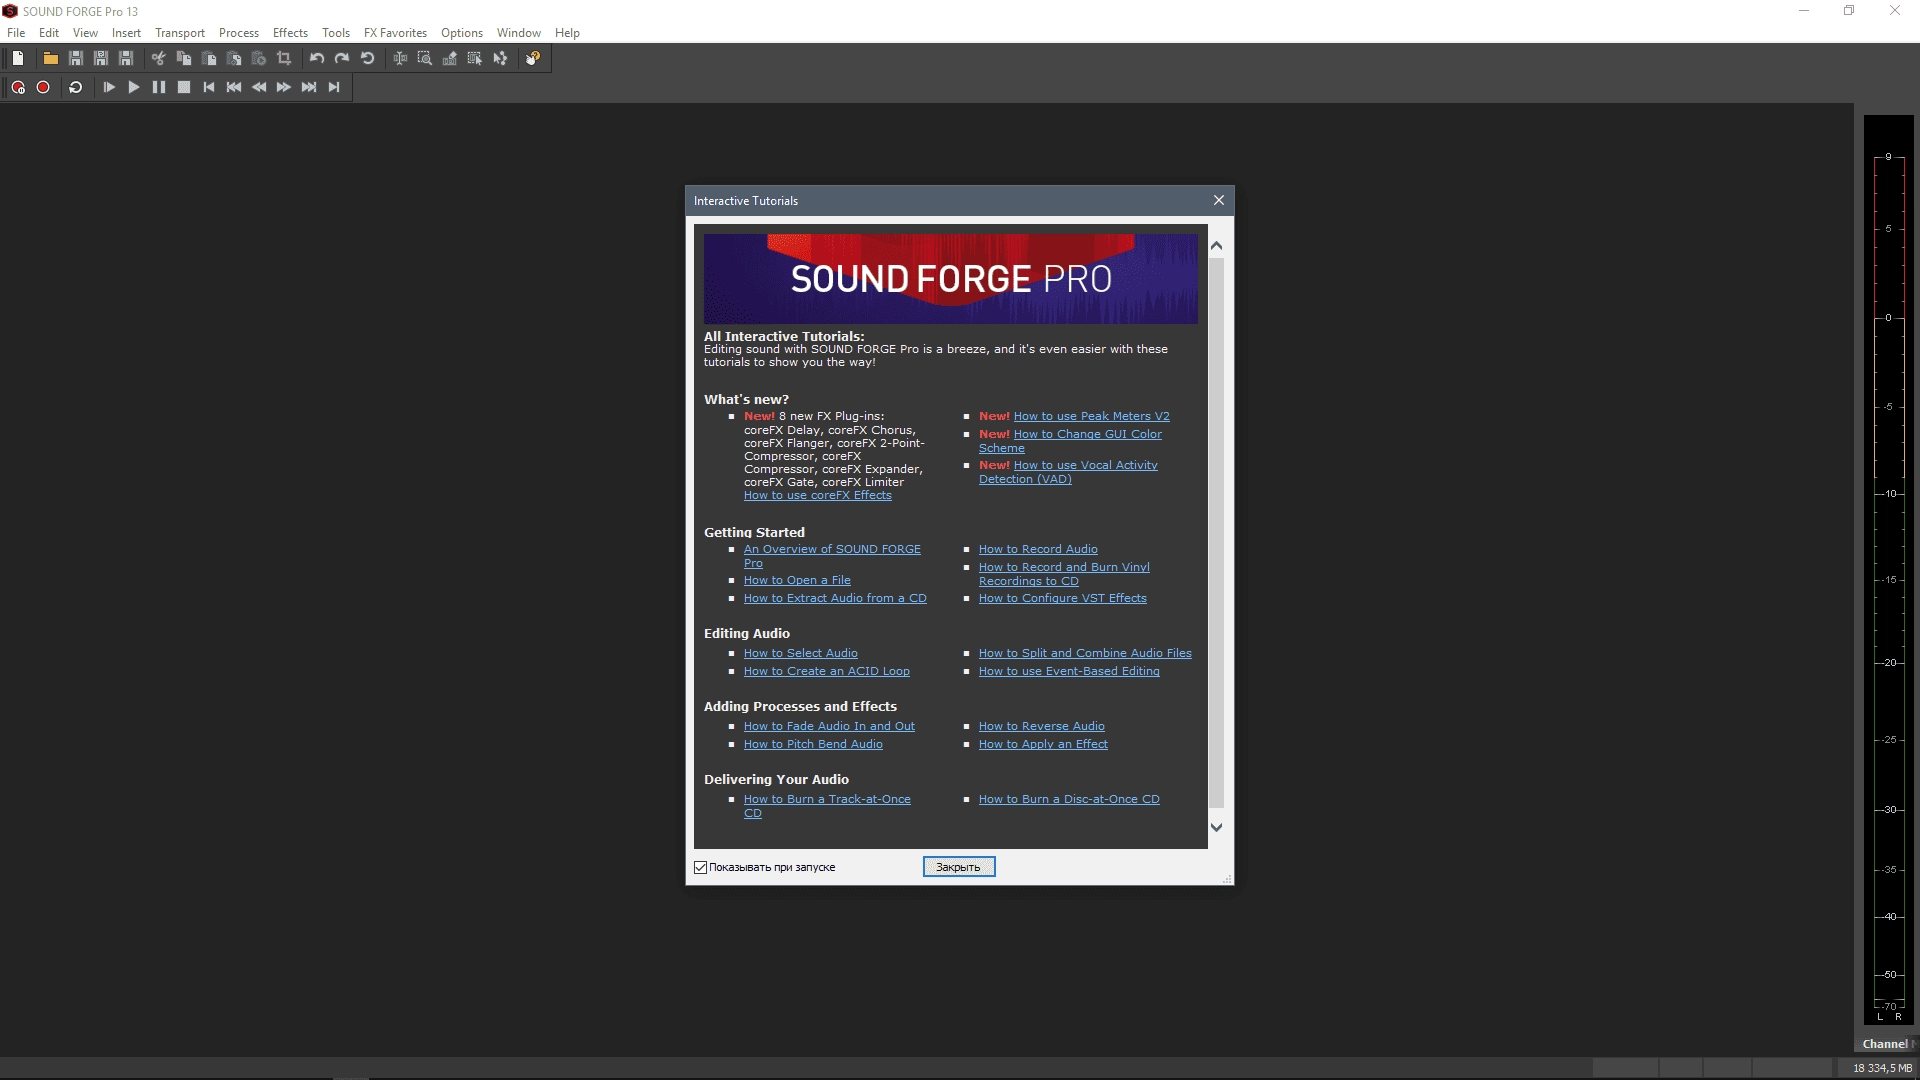The width and height of the screenshot is (1920, 1080).
Task: Click the Repeat circular arrow icon
Action: [x=367, y=59]
